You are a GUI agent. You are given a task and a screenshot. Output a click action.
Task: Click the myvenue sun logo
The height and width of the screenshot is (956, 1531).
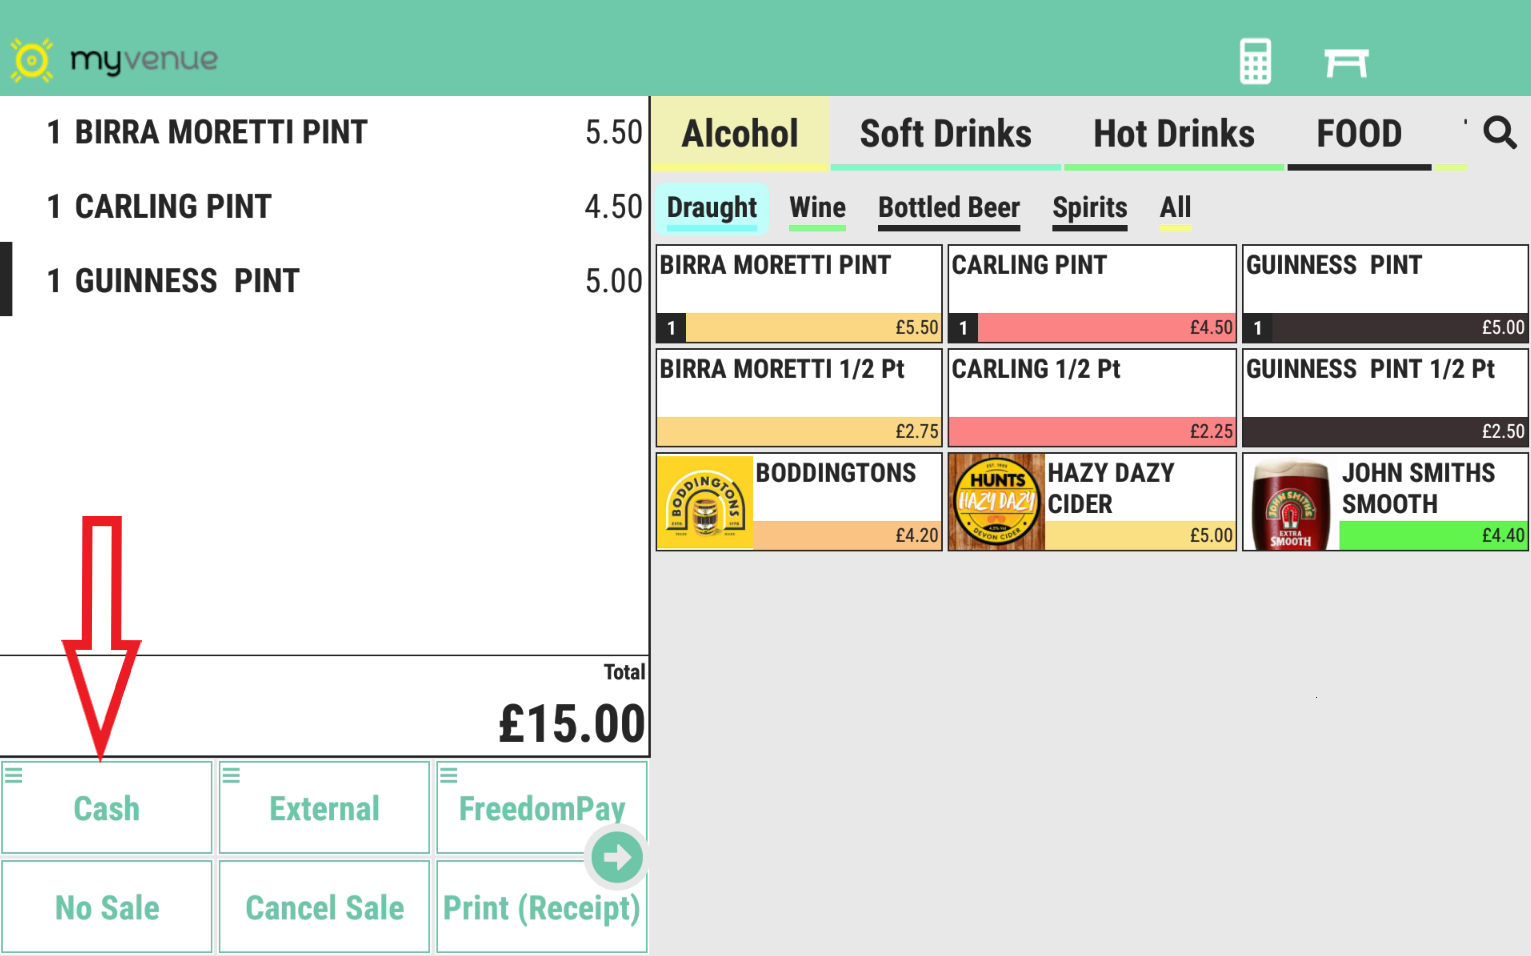tap(30, 60)
